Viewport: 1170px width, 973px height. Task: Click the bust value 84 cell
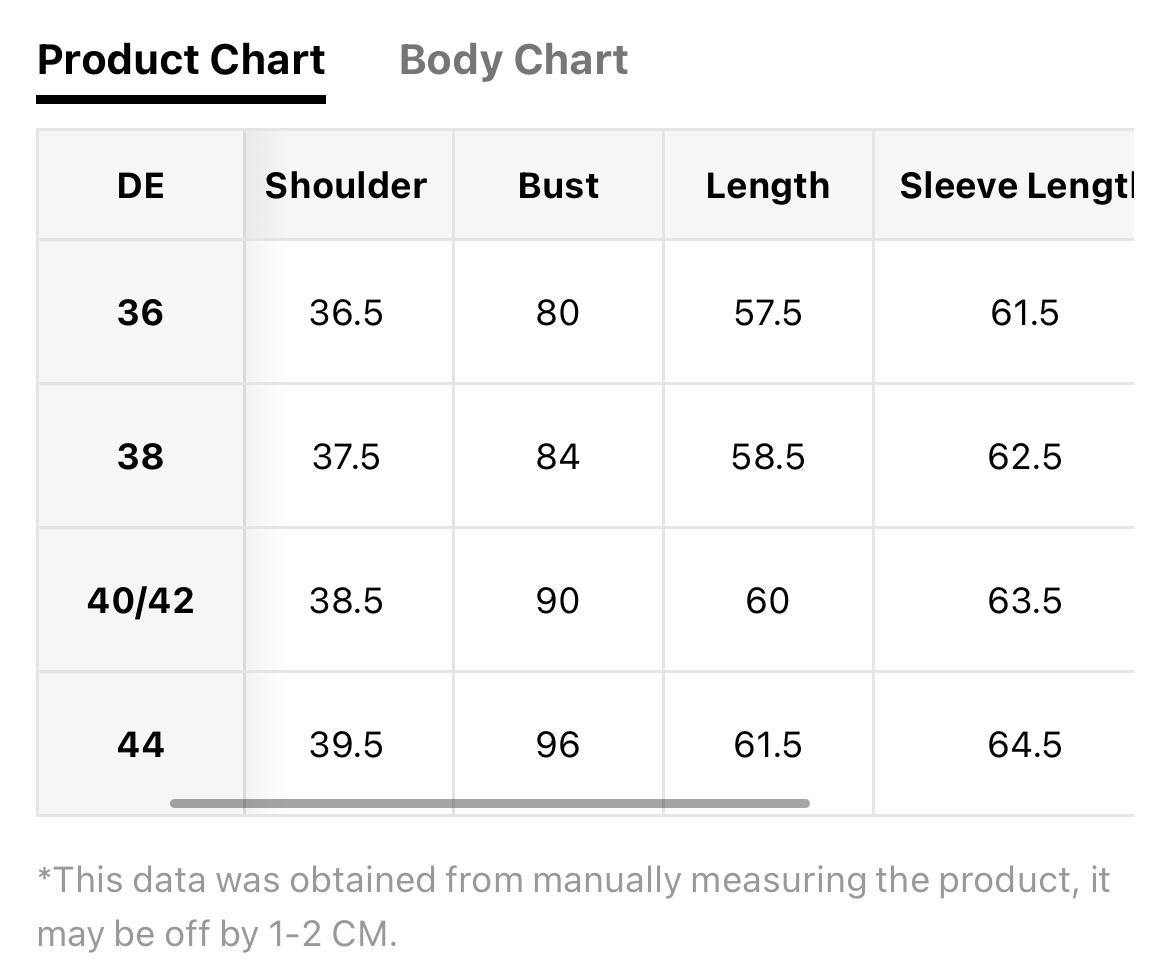tap(558, 456)
